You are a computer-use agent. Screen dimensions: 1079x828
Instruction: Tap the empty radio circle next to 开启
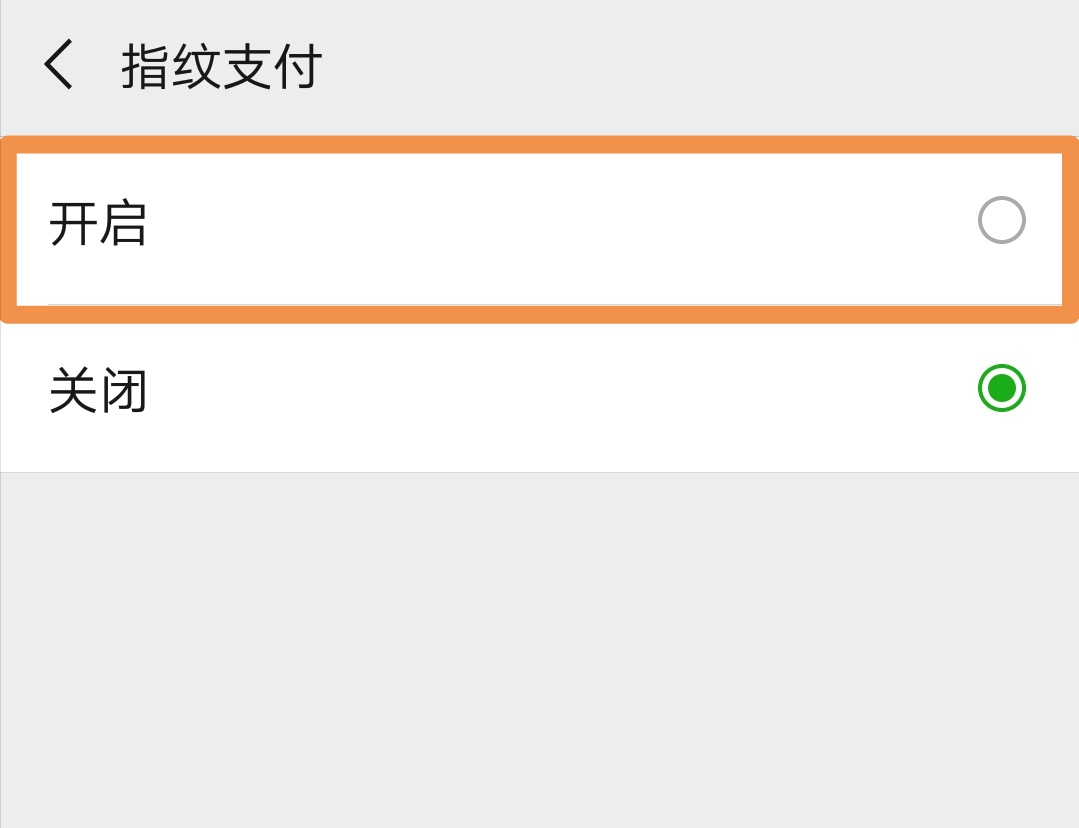click(1000, 220)
